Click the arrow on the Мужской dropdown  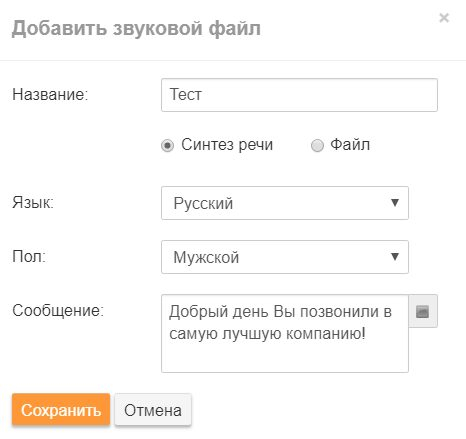(395, 257)
